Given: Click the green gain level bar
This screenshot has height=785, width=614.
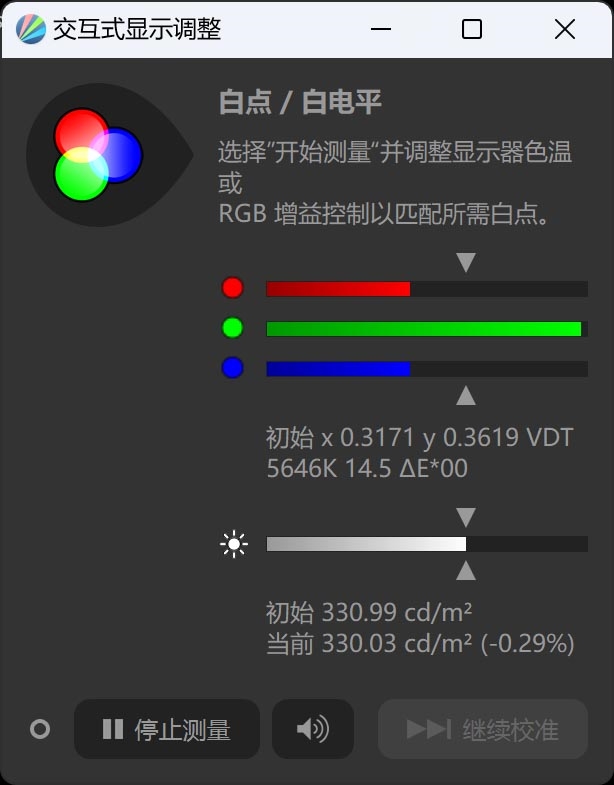Looking at the screenshot, I should 427,329.
